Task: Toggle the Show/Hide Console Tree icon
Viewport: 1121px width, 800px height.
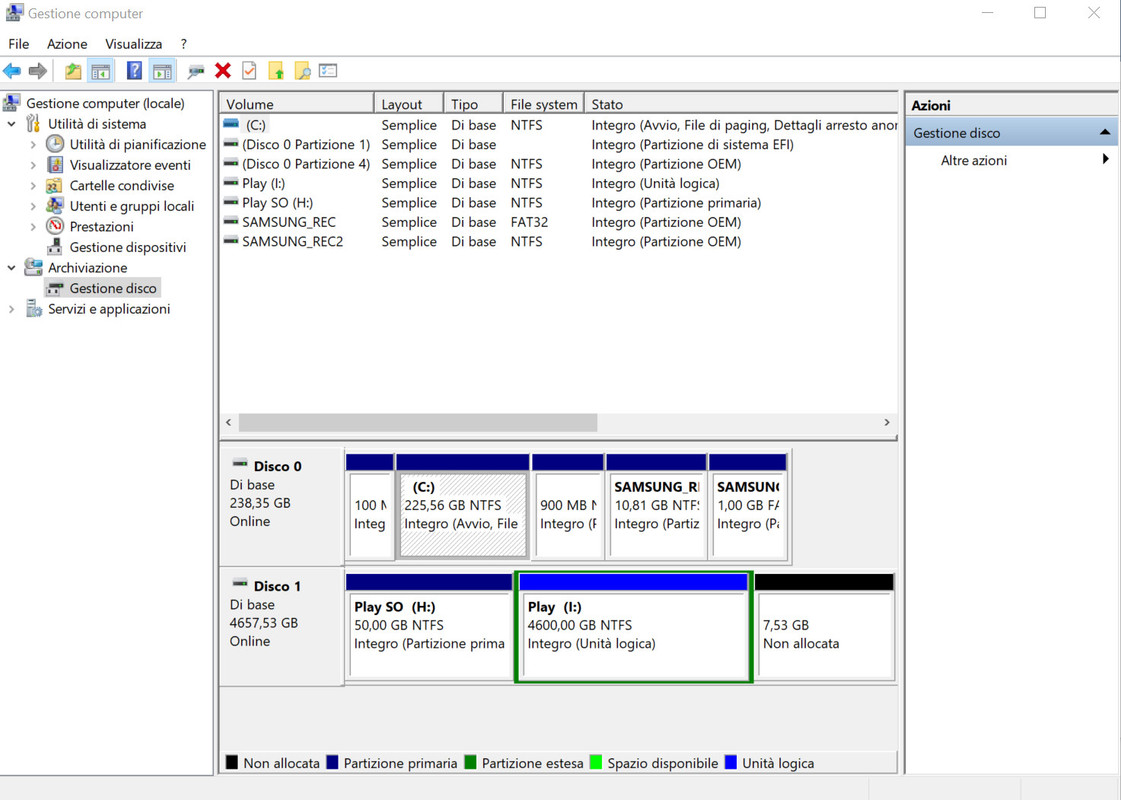Action: [x=101, y=71]
